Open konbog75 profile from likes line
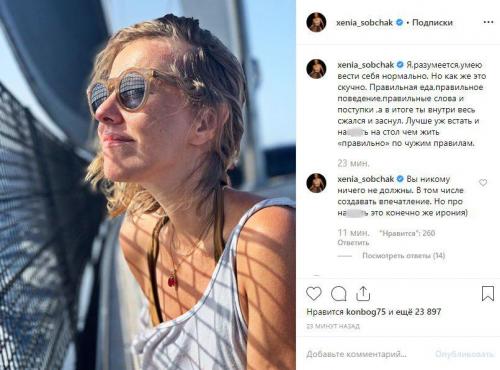The image size is (500, 370). point(366,312)
